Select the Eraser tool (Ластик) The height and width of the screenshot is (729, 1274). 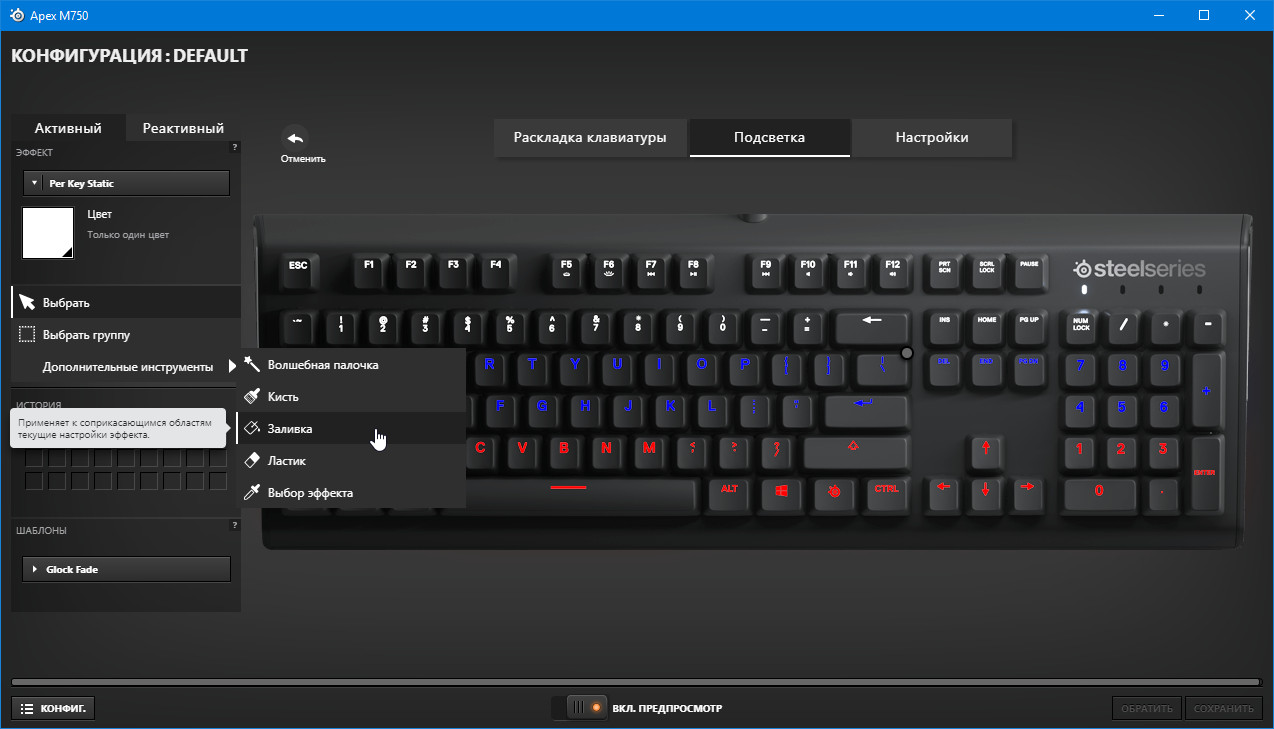click(x=351, y=461)
